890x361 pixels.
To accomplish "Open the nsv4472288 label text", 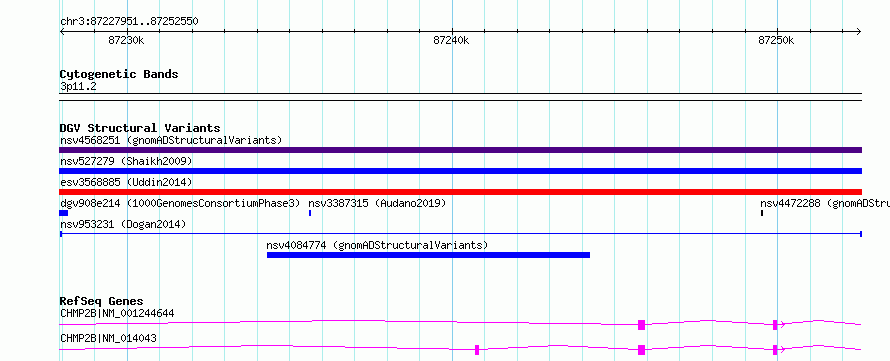I will (x=825, y=203).
